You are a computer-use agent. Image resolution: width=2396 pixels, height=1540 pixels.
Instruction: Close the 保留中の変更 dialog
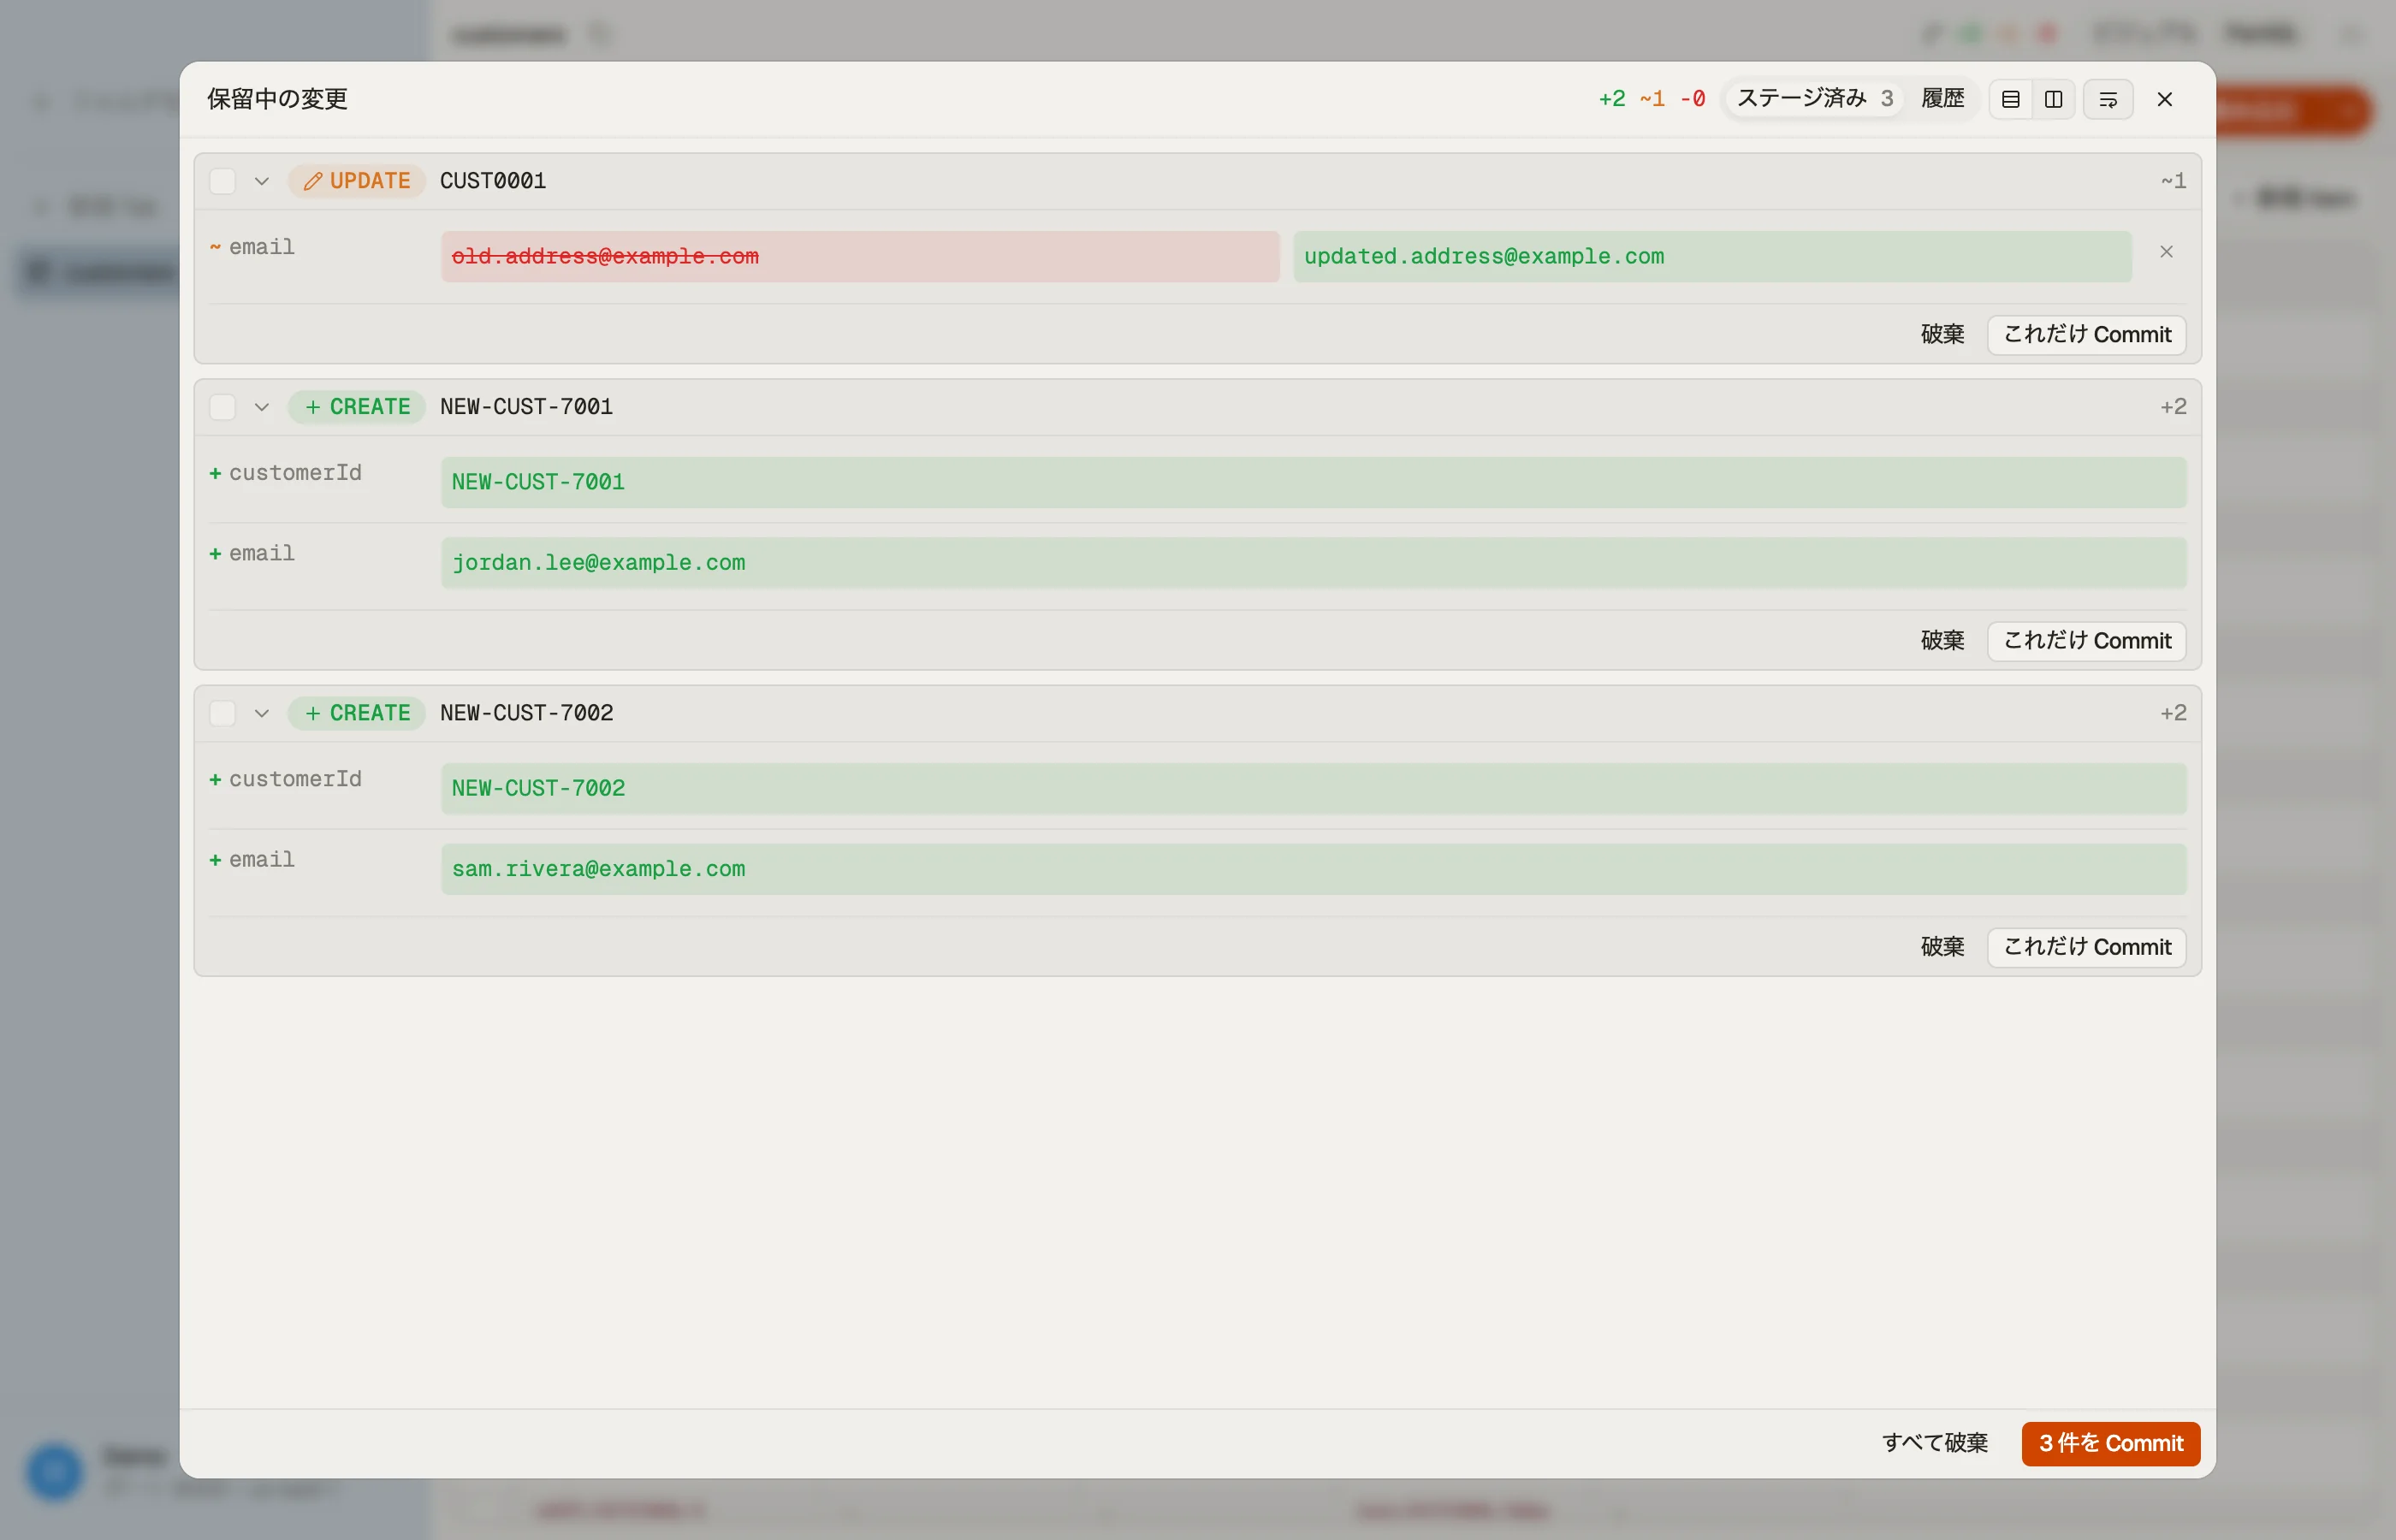point(2164,99)
